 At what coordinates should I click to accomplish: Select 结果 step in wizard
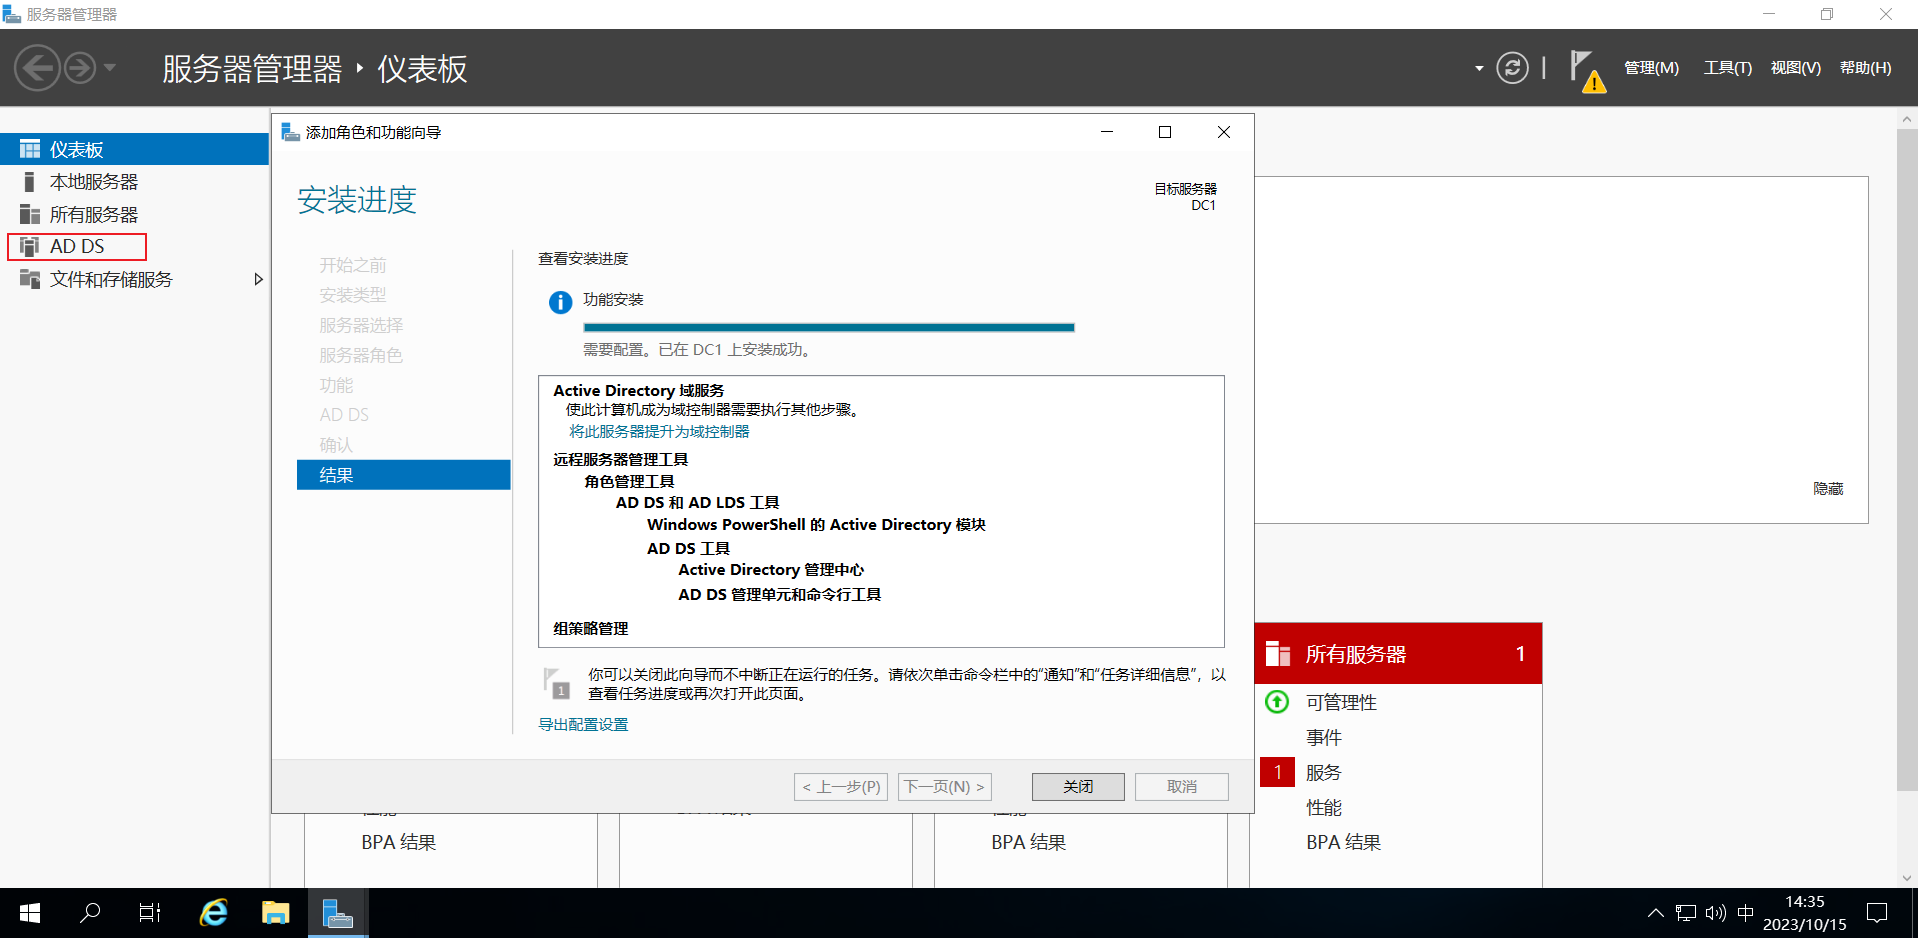point(403,475)
